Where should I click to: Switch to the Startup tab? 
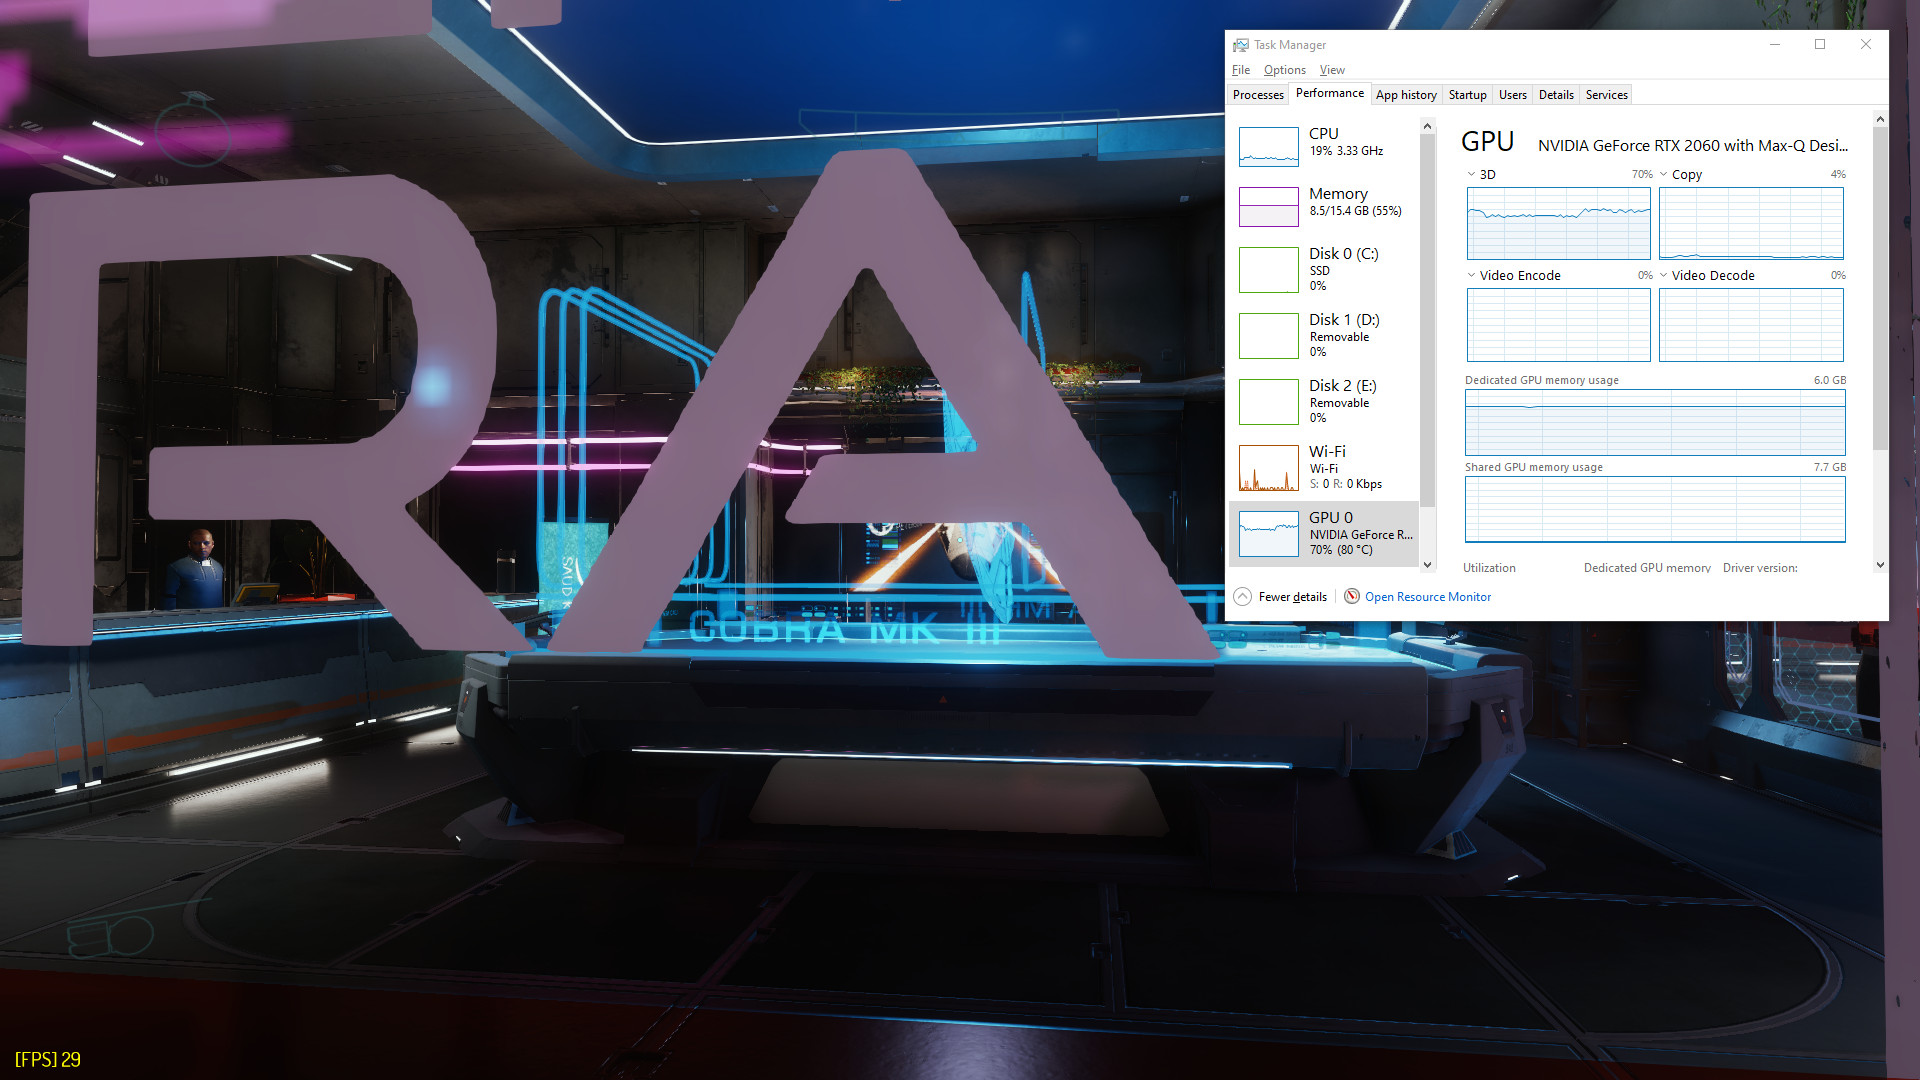coord(1467,95)
